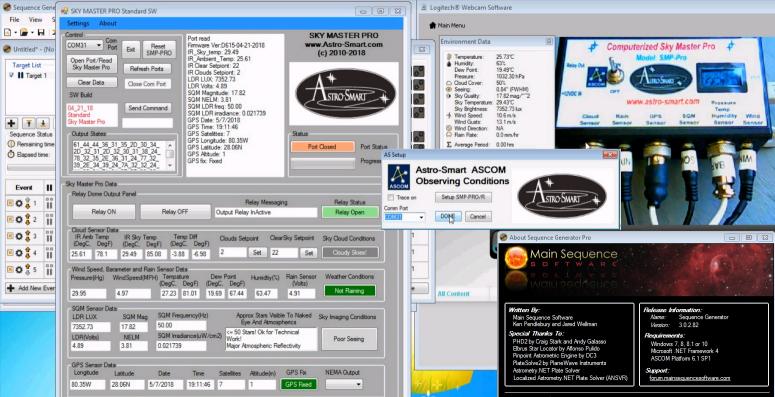Click the Relay OFF button
Screen dimensions: 775x397
pyautogui.click(x=175, y=212)
